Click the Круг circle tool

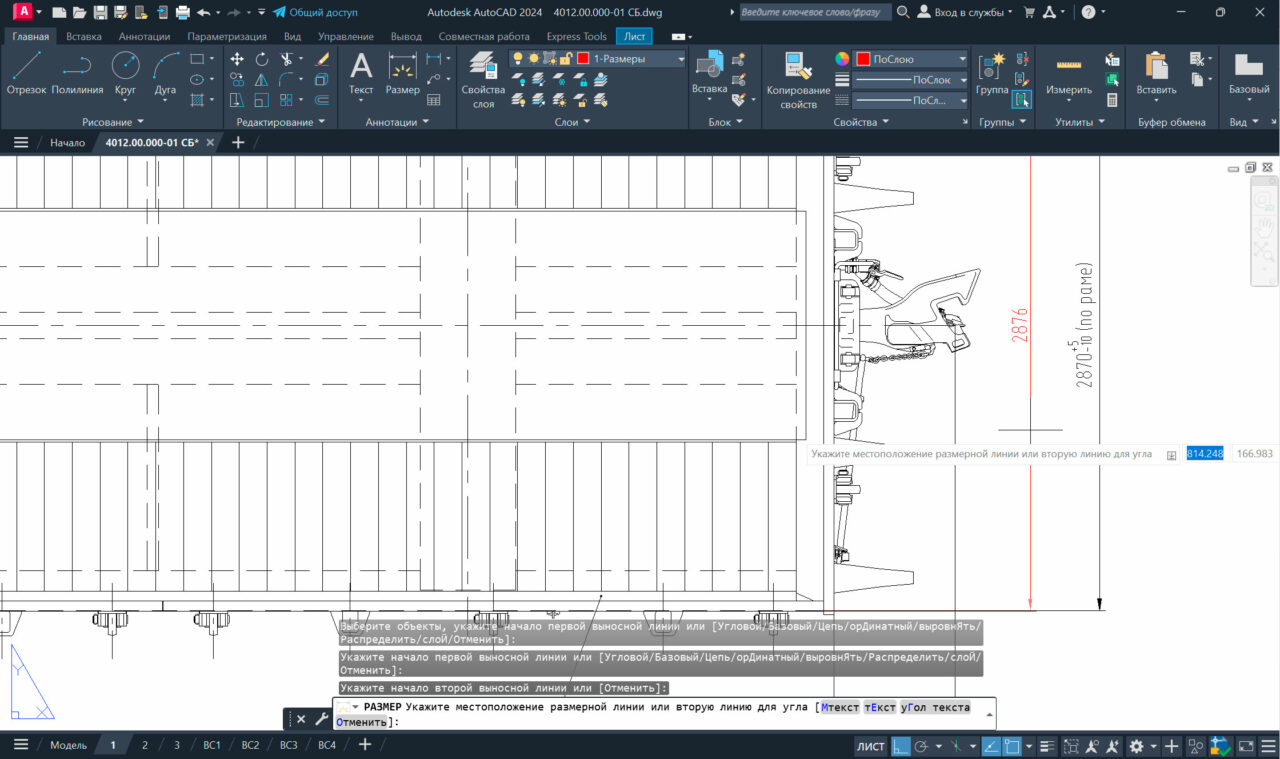[125, 73]
